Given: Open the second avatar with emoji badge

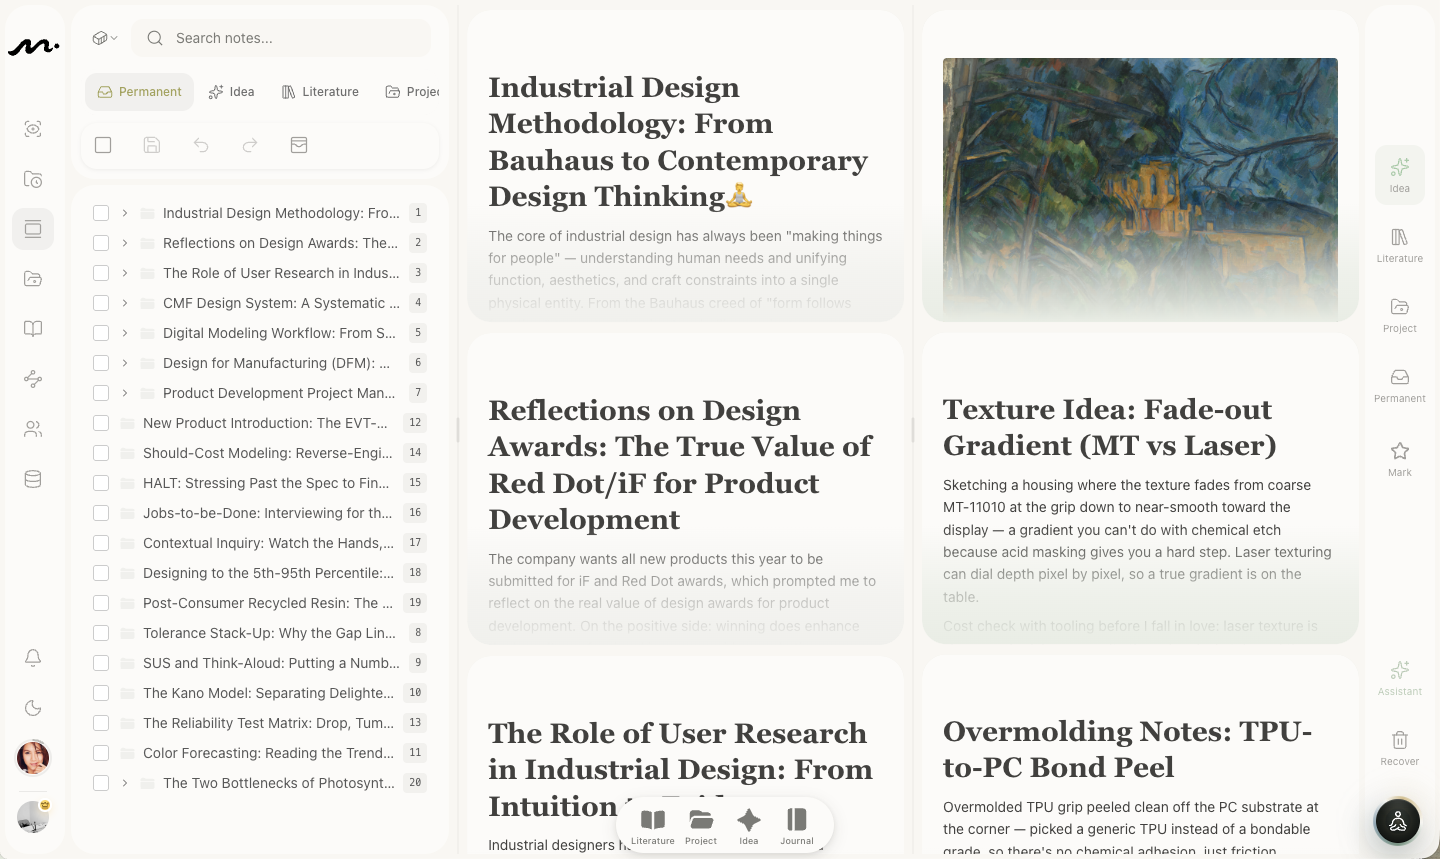Looking at the screenshot, I should click(x=33, y=817).
